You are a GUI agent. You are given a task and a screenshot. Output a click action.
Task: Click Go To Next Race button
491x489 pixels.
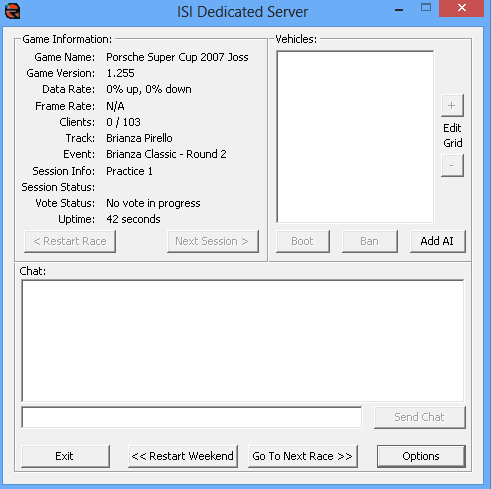click(x=303, y=456)
